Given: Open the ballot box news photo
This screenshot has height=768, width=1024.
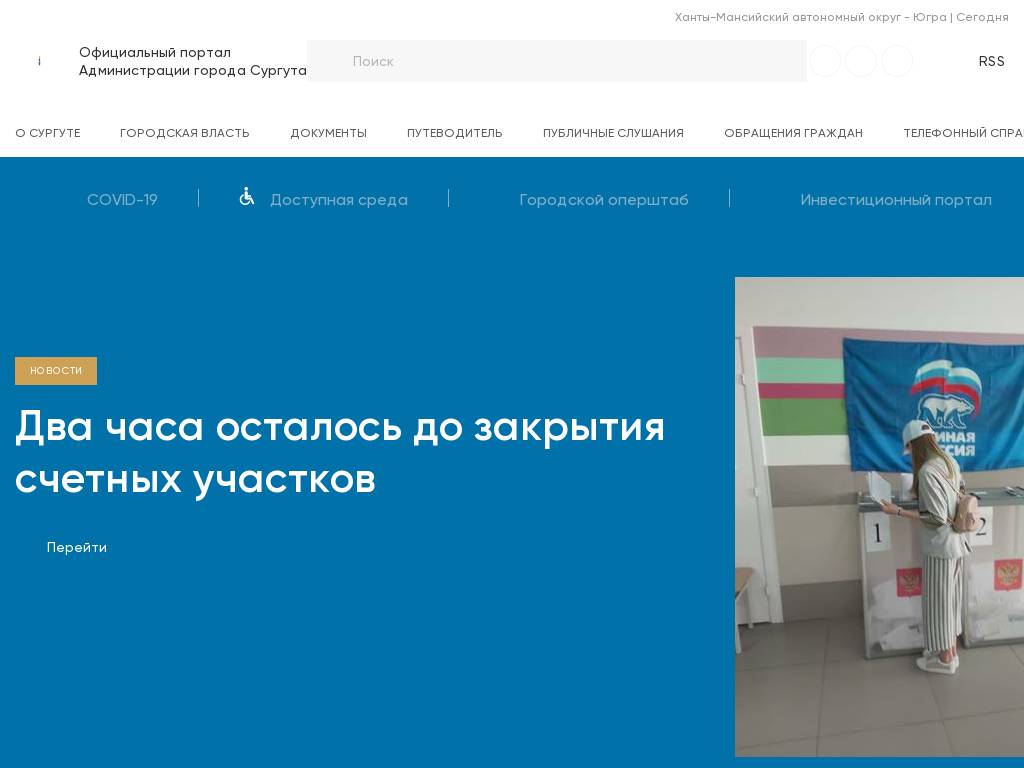Looking at the screenshot, I should pyautogui.click(x=879, y=517).
